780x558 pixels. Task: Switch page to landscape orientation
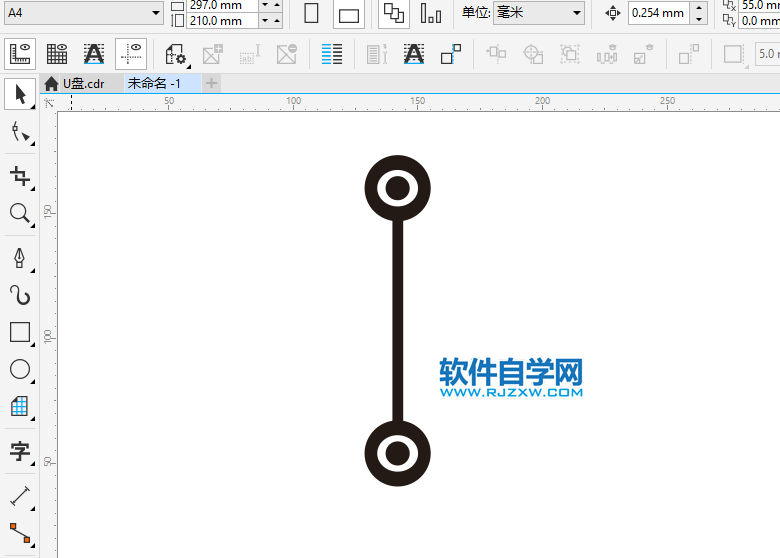click(349, 15)
